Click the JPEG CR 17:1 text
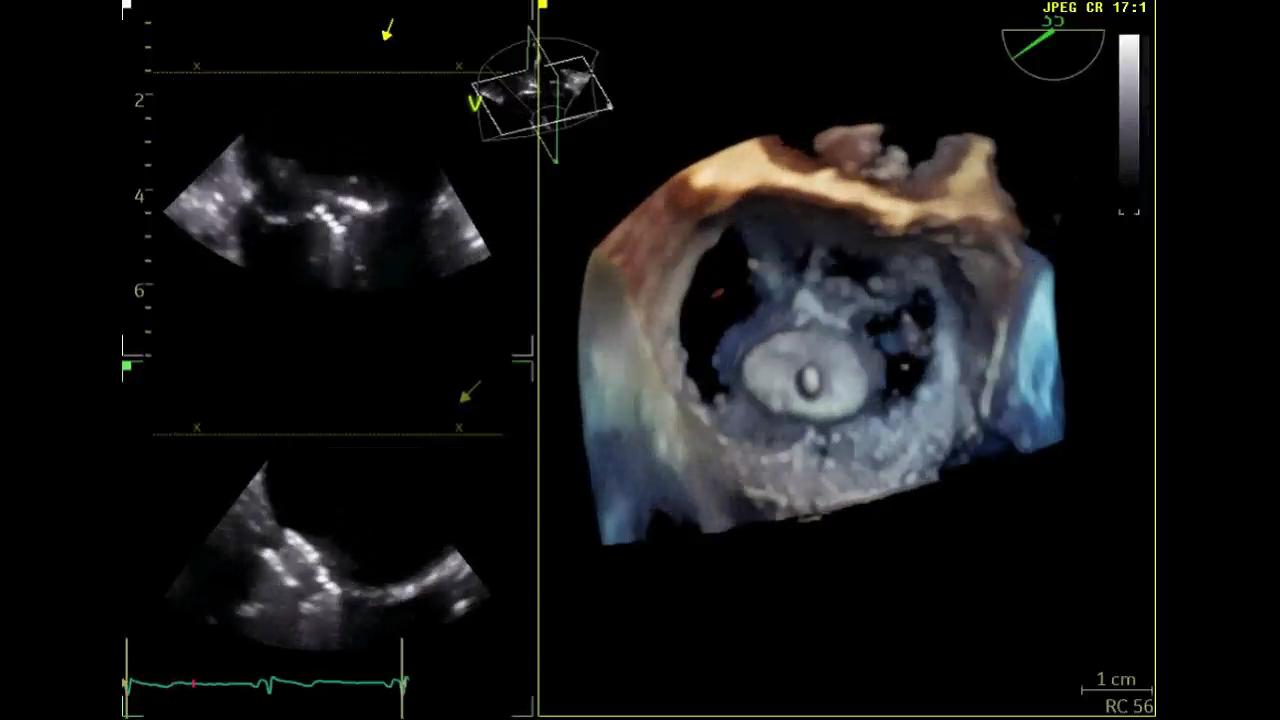The width and height of the screenshot is (1280, 720). (1094, 8)
